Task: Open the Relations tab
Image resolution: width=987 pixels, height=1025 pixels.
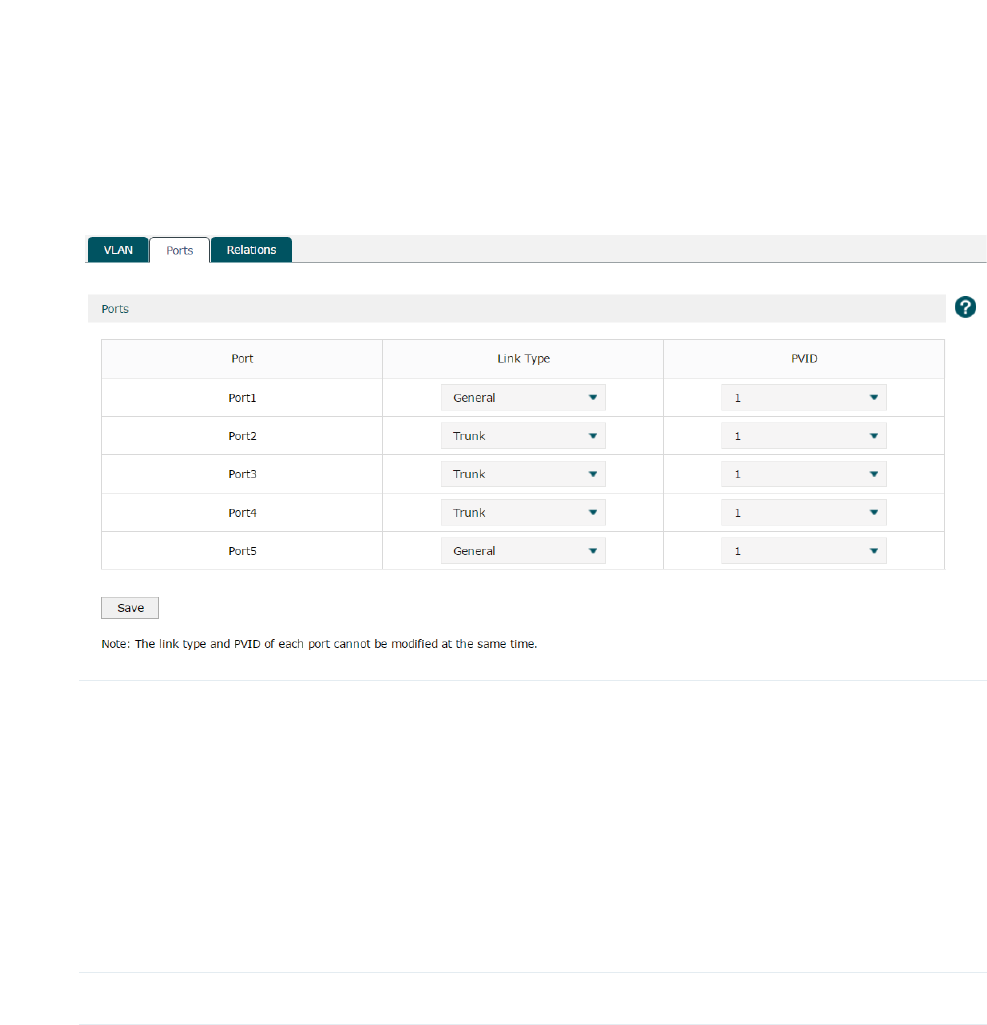Action: click(x=252, y=250)
